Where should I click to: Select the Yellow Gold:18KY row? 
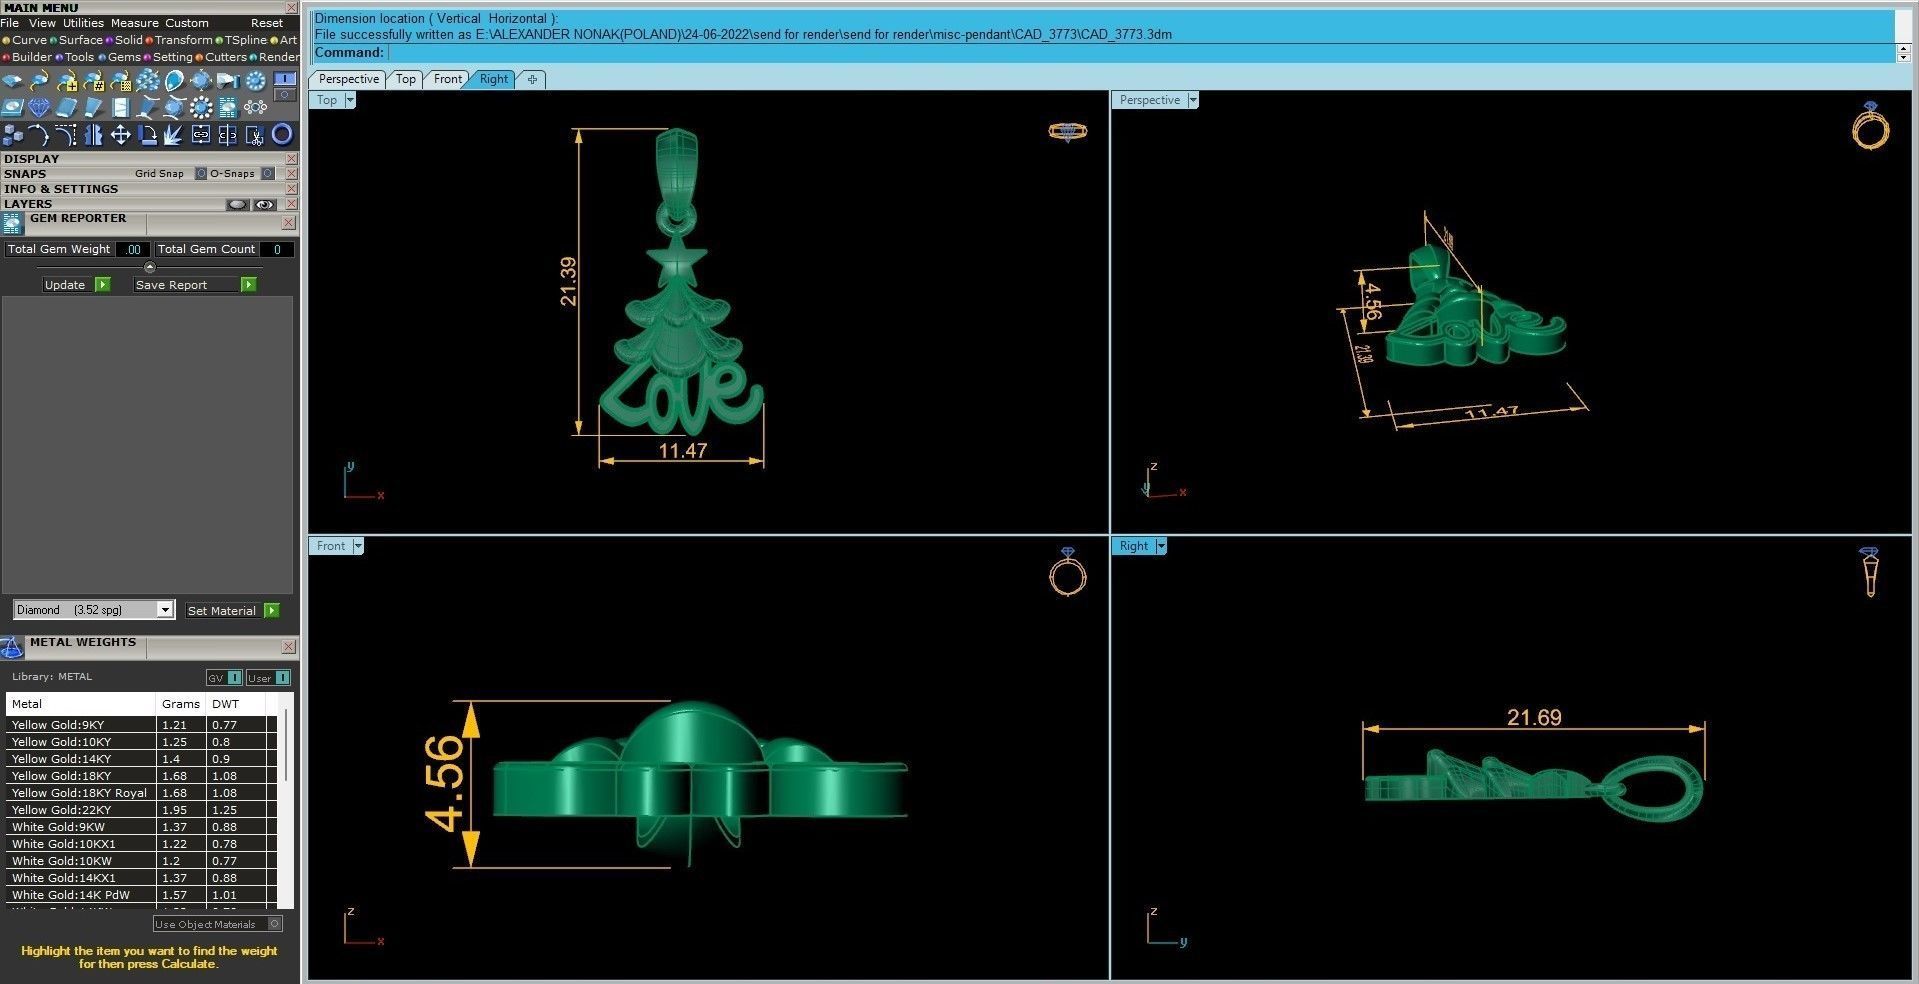click(141, 776)
